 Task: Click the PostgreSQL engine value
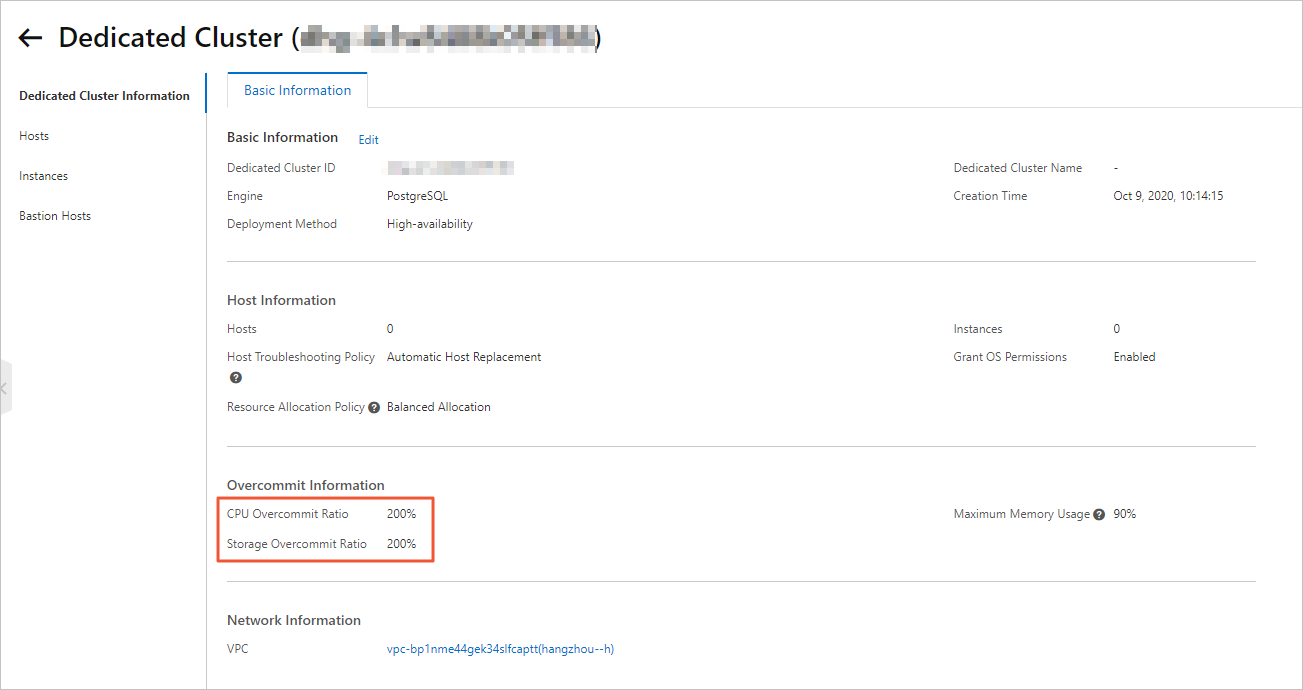pyautogui.click(x=417, y=196)
